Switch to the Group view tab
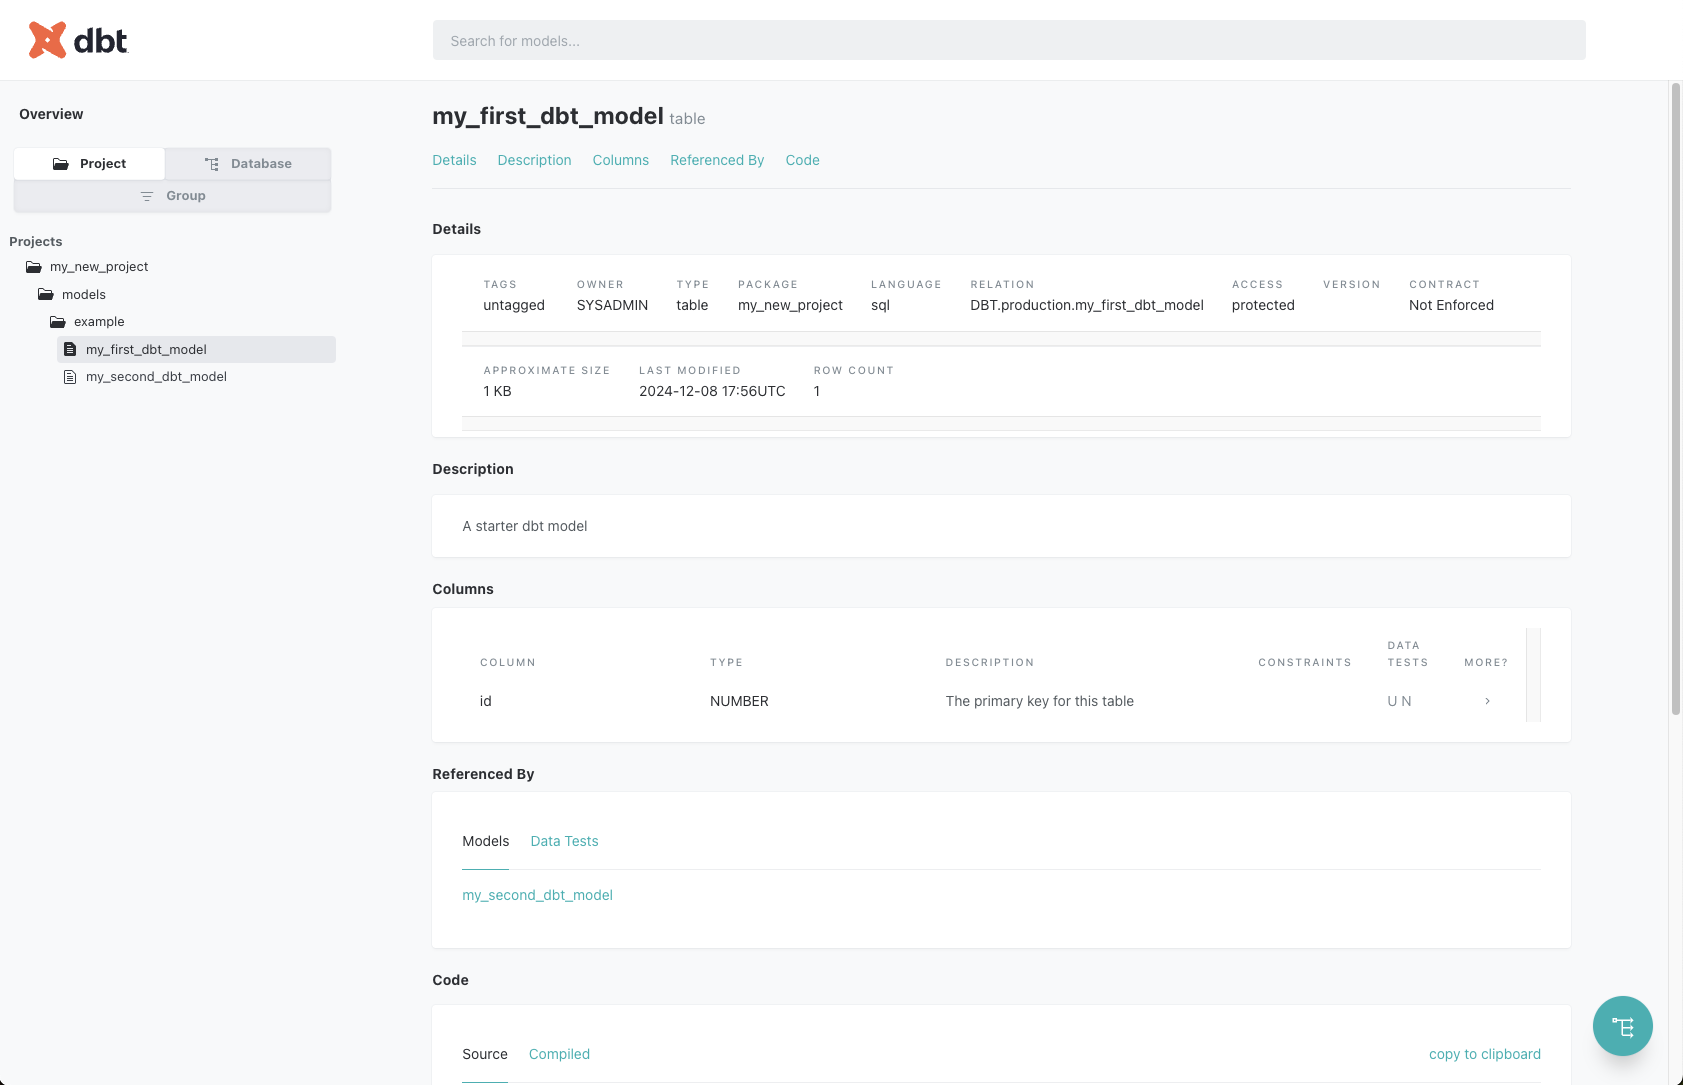Screen dimensions: 1683x1085 [172, 196]
